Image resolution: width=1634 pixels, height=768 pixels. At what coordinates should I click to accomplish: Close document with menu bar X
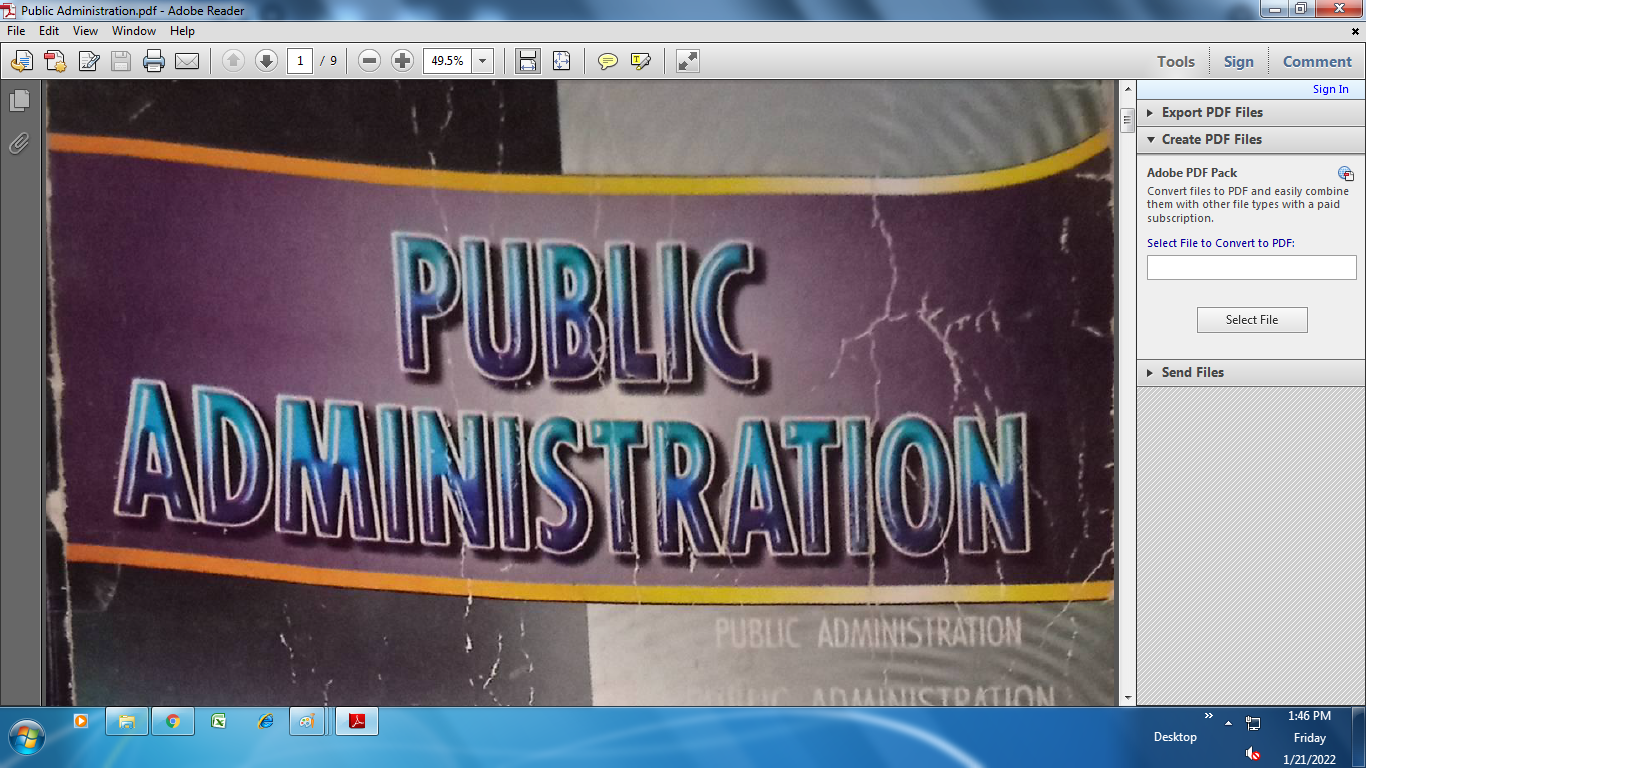click(1355, 31)
